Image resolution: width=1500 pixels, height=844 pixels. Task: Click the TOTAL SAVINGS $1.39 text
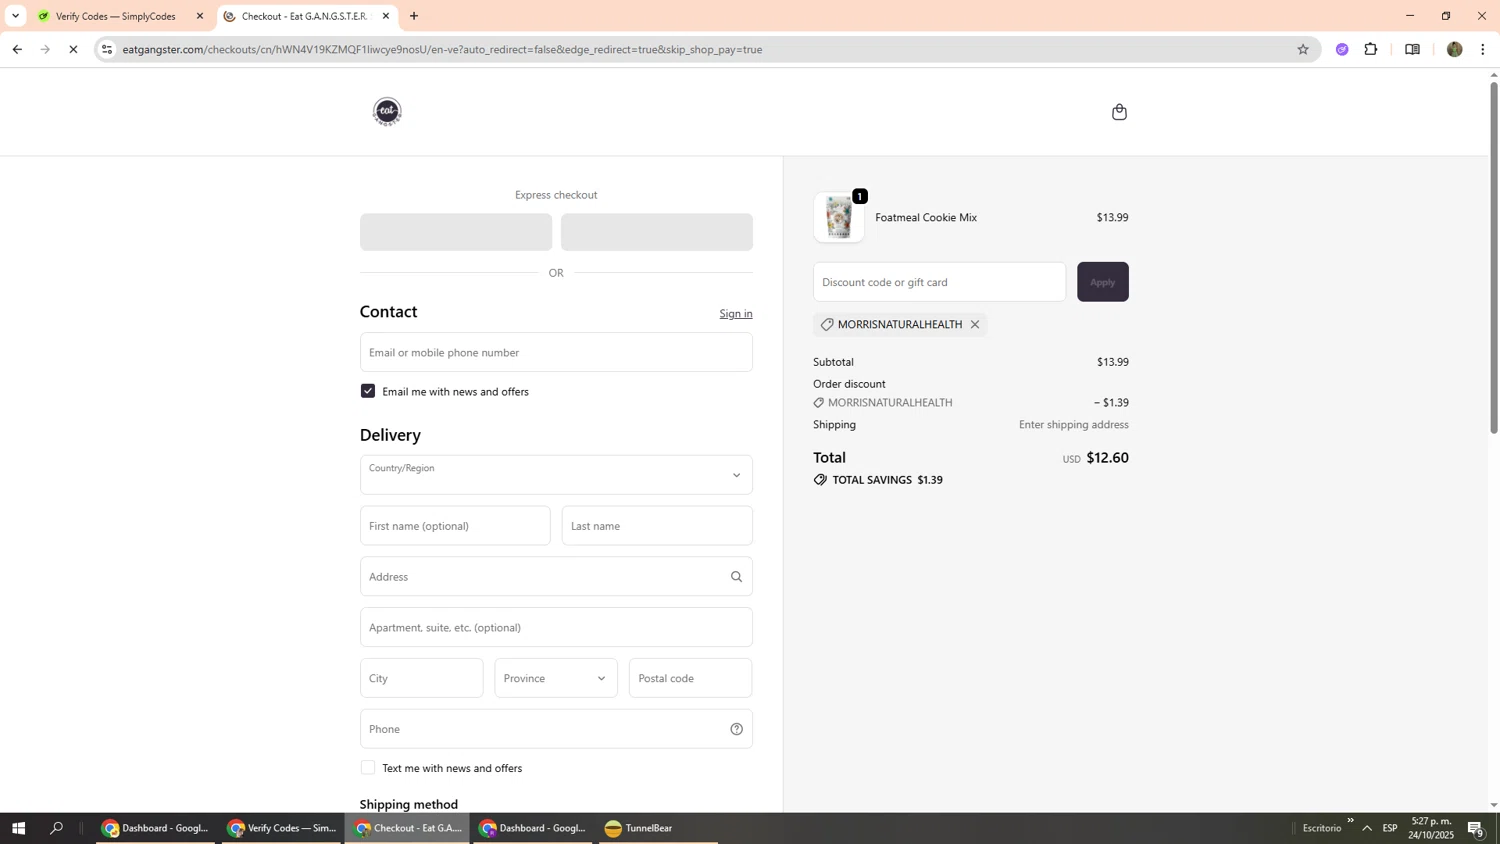click(x=888, y=480)
